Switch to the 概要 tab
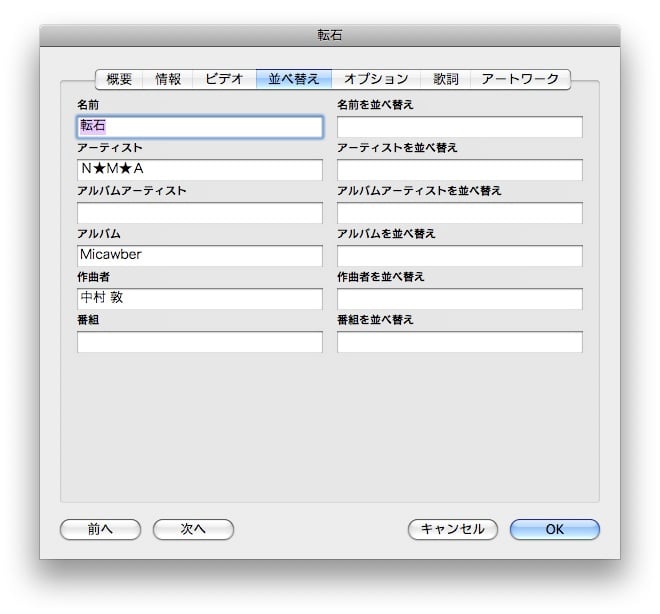This screenshot has width=660, height=614. 119,79
